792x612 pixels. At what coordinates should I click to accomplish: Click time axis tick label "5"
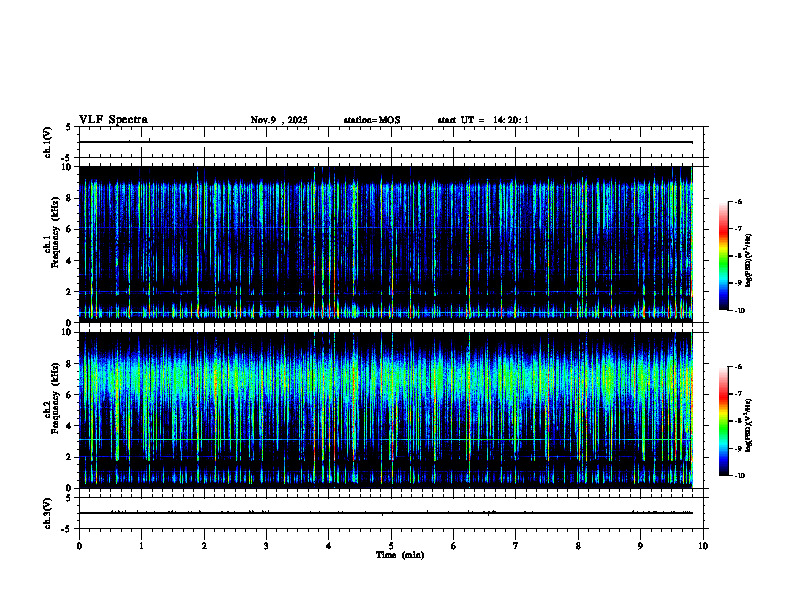[x=391, y=546]
